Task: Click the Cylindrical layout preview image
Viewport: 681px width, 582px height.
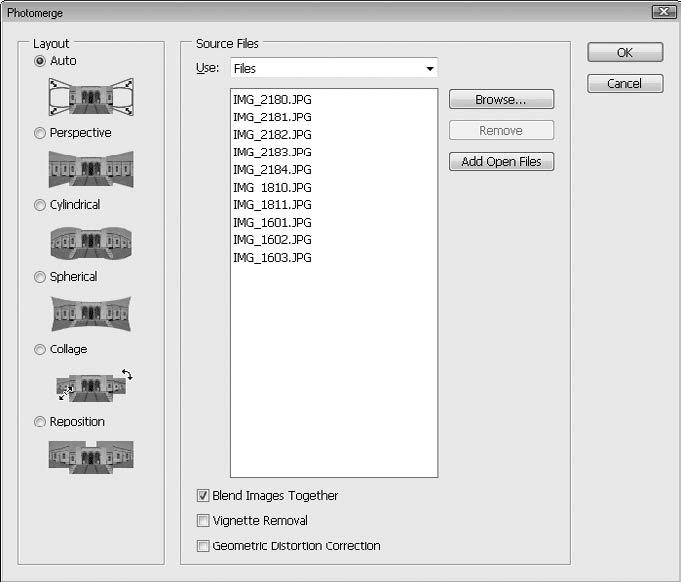Action: pyautogui.click(x=91, y=242)
